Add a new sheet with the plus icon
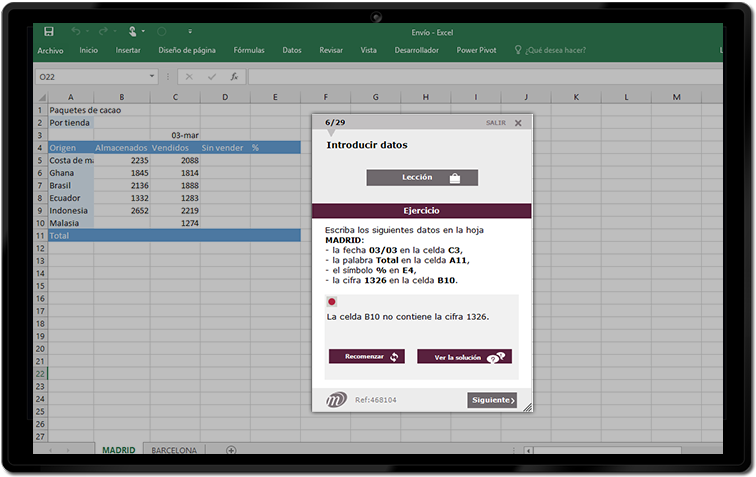This screenshot has width=756, height=477. [x=231, y=450]
